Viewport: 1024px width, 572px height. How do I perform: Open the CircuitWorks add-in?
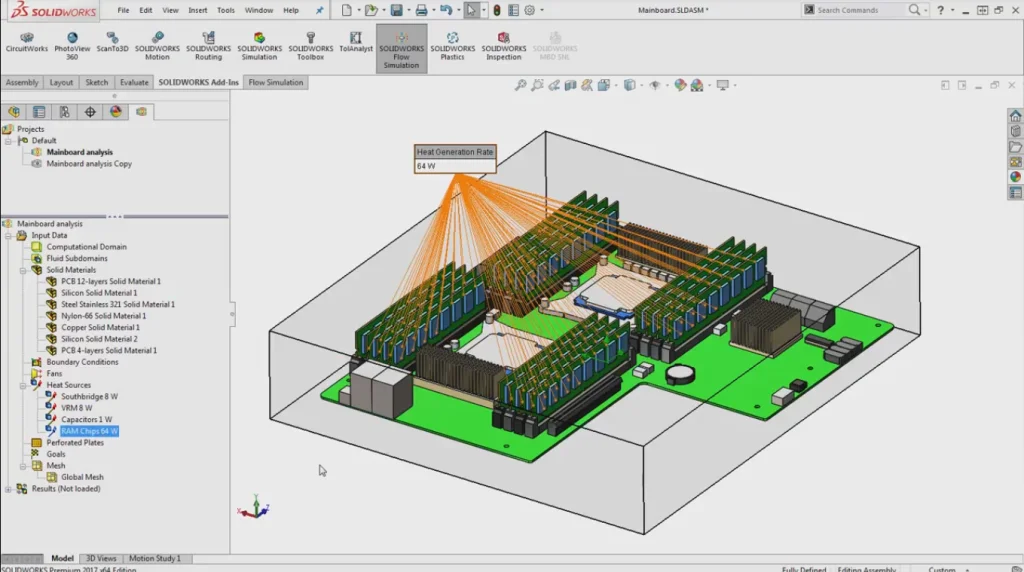click(x=27, y=42)
